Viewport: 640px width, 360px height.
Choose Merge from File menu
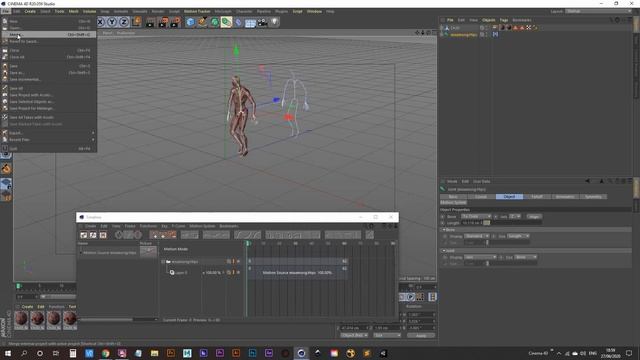[49, 35]
